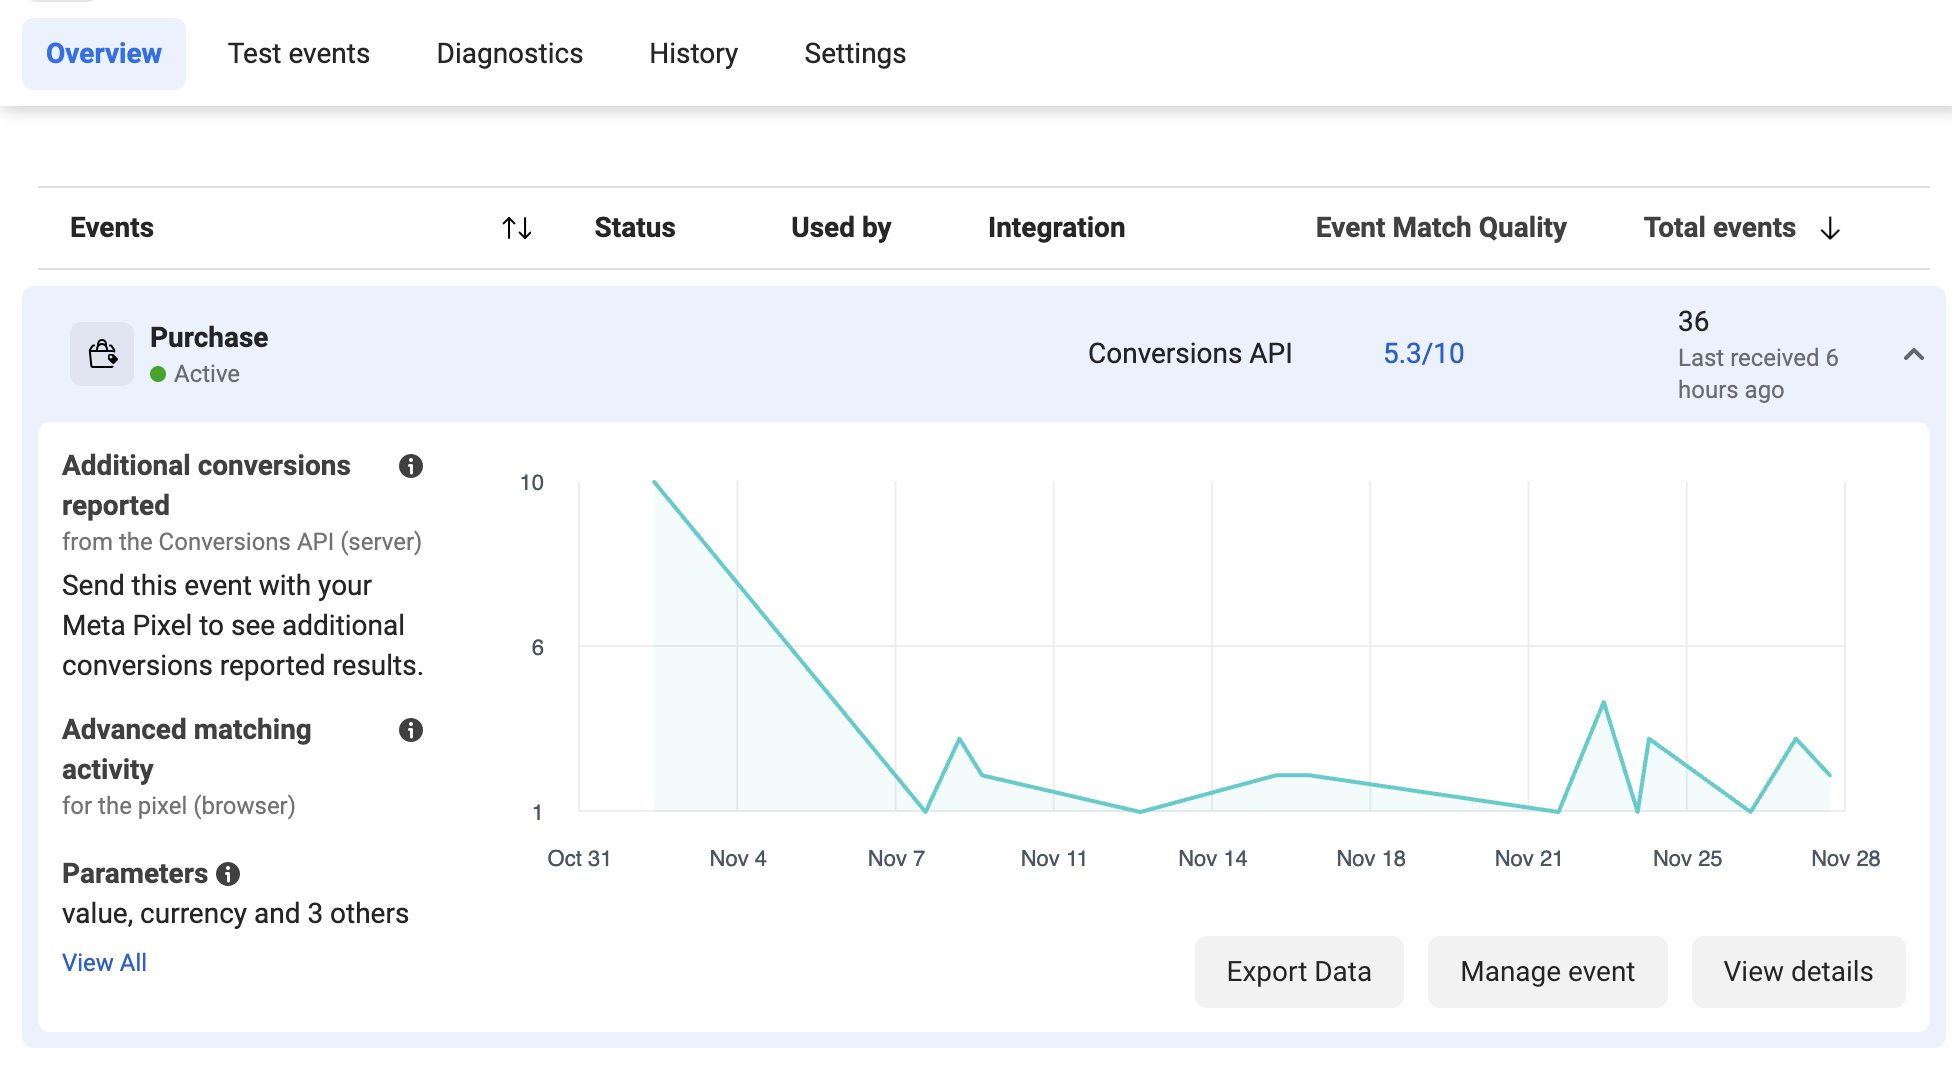Sort by Total events descending arrow
This screenshot has height=1068, width=1952.
[x=1830, y=228]
